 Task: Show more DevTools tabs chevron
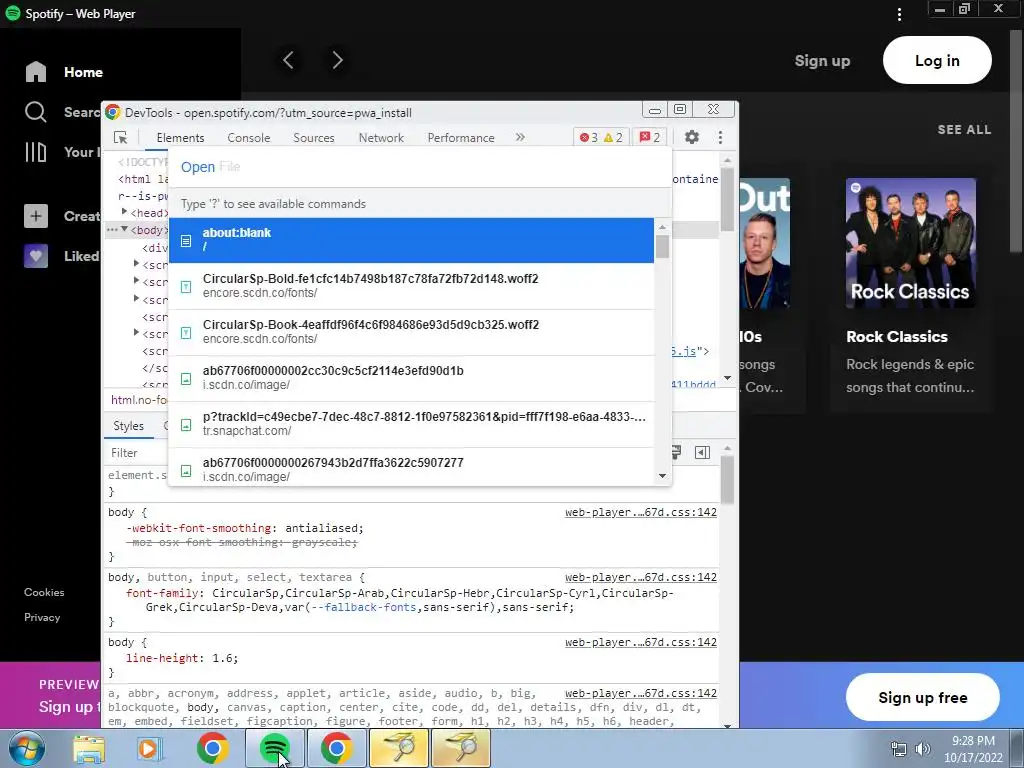pyautogui.click(x=520, y=137)
